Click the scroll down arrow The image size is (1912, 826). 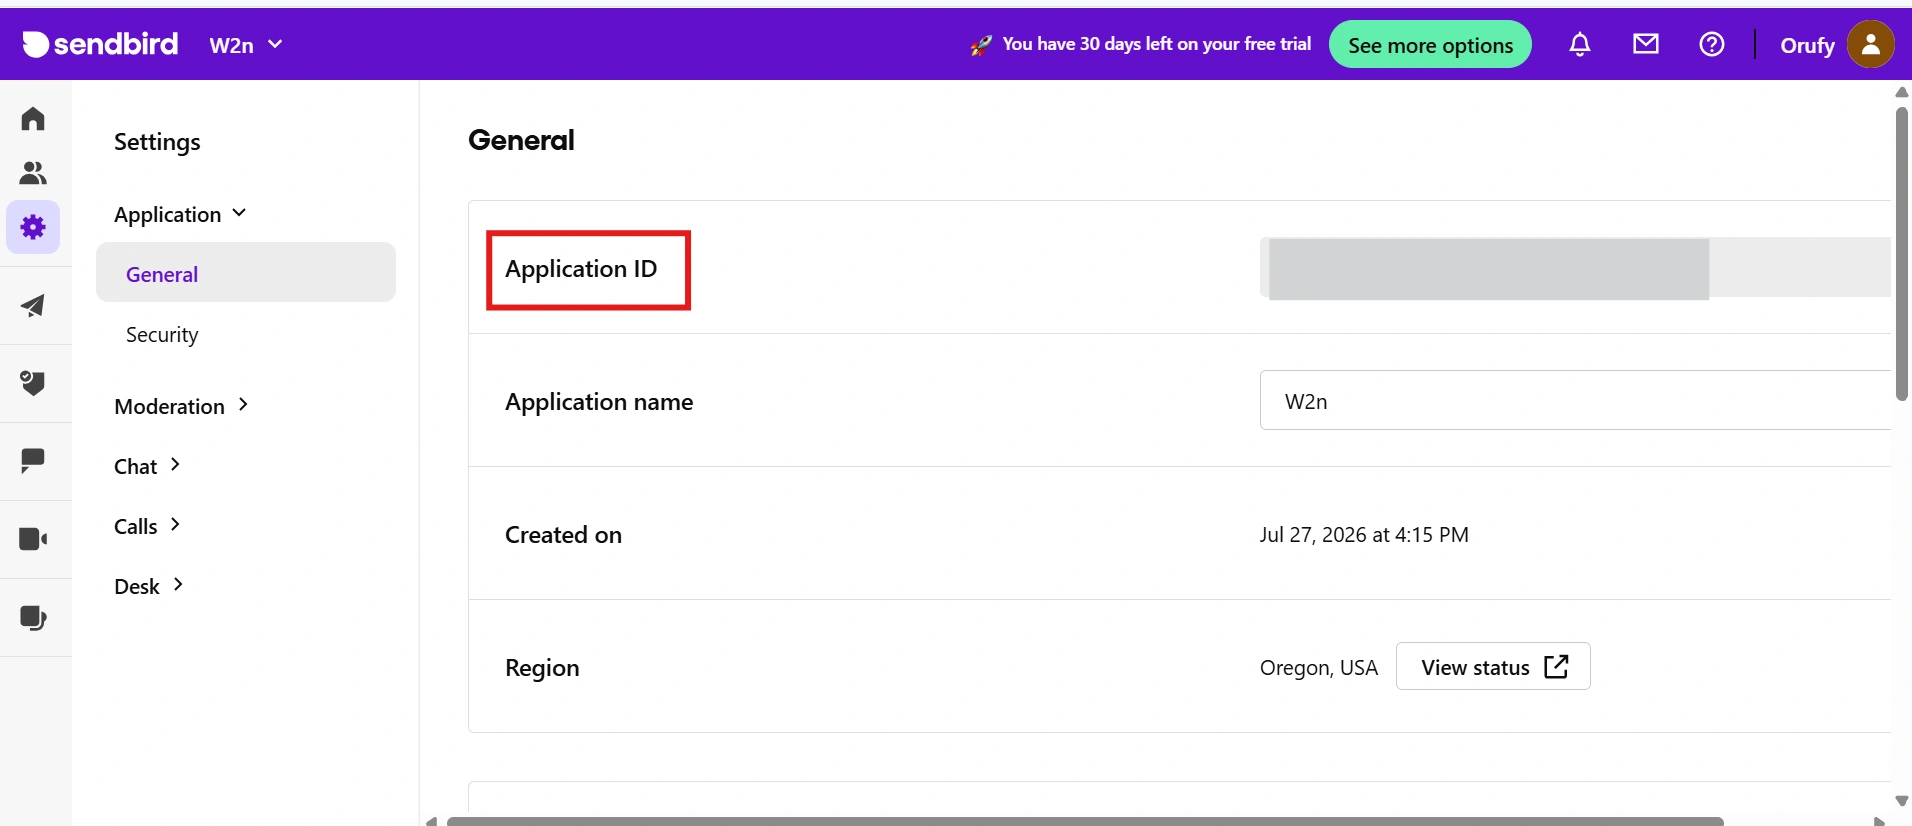(x=1902, y=801)
